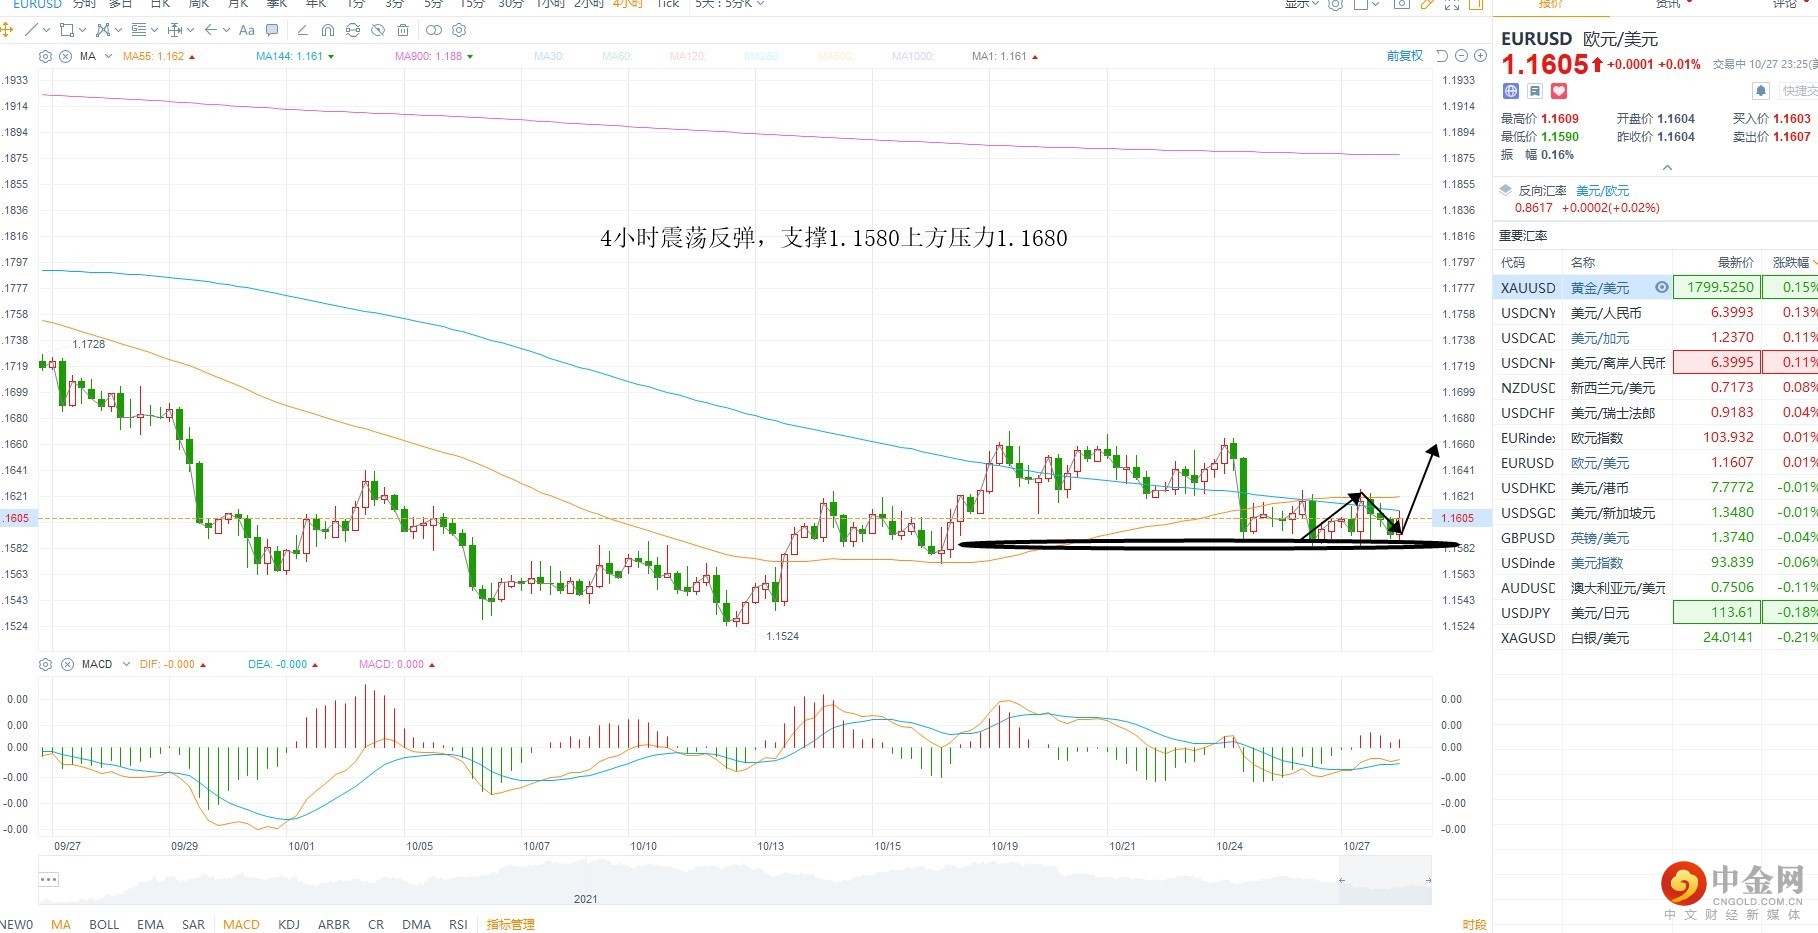
Task: Remove the MA indicator
Action: [65, 56]
